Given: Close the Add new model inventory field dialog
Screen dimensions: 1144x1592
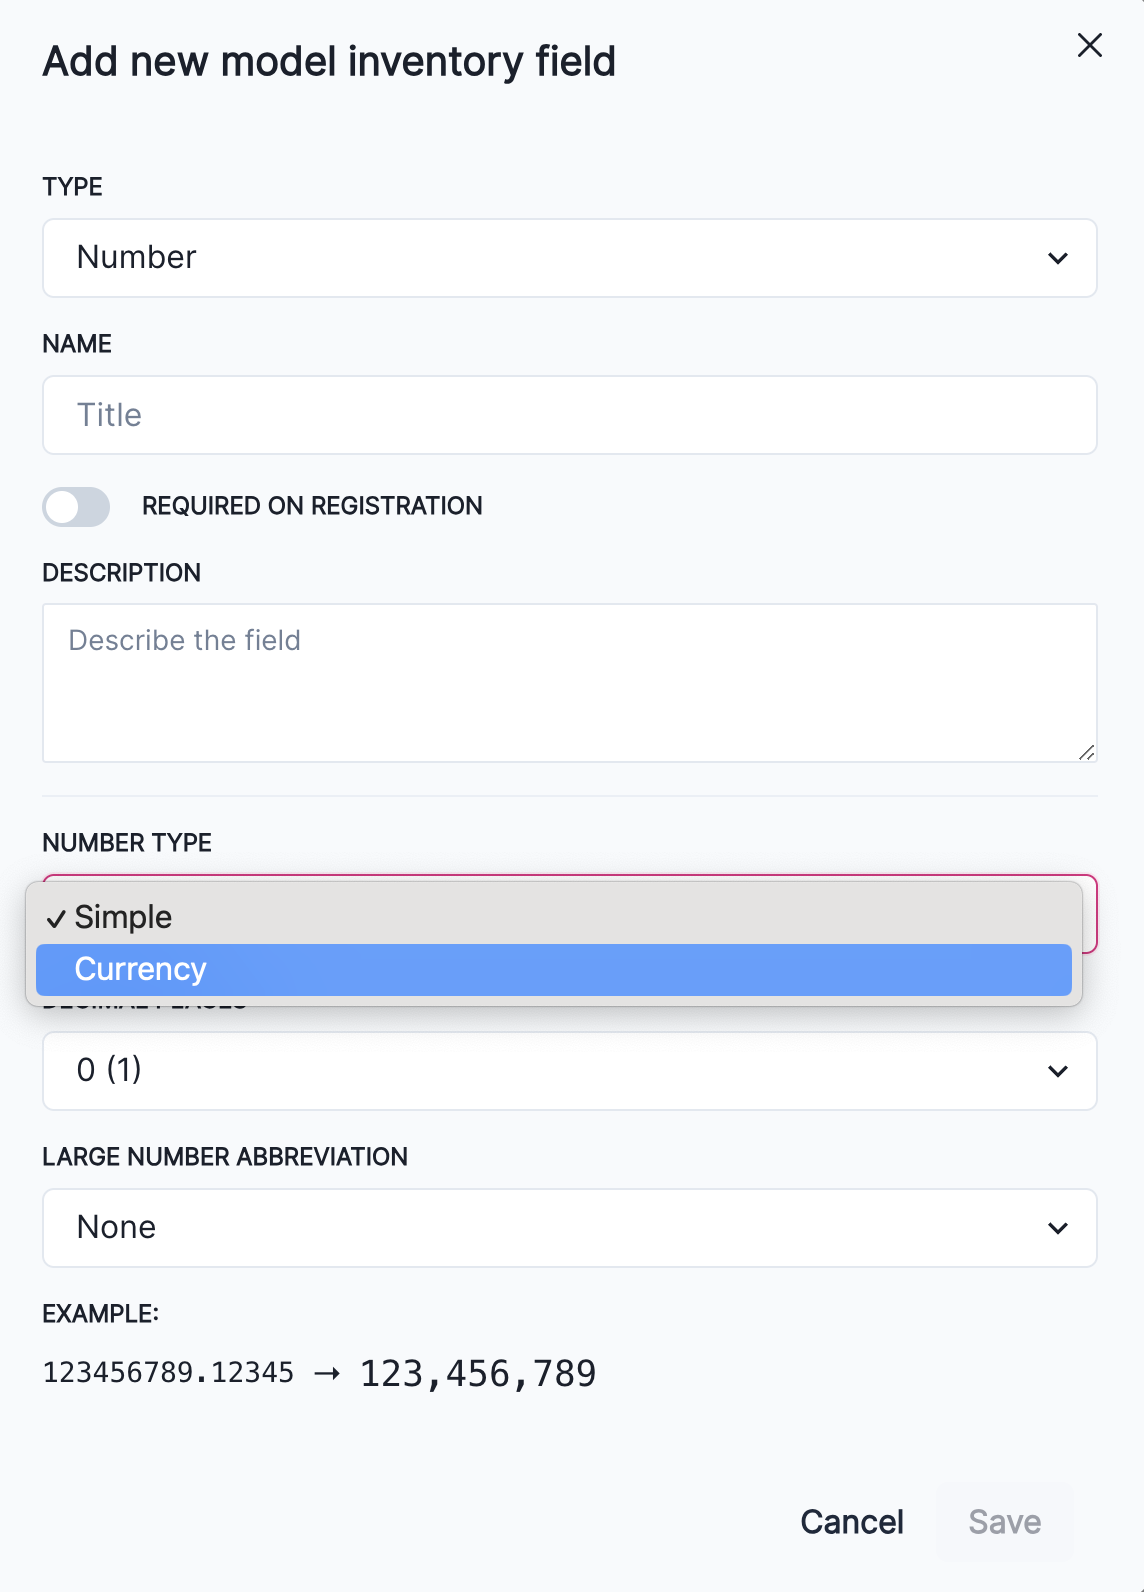Looking at the screenshot, I should click(1089, 45).
